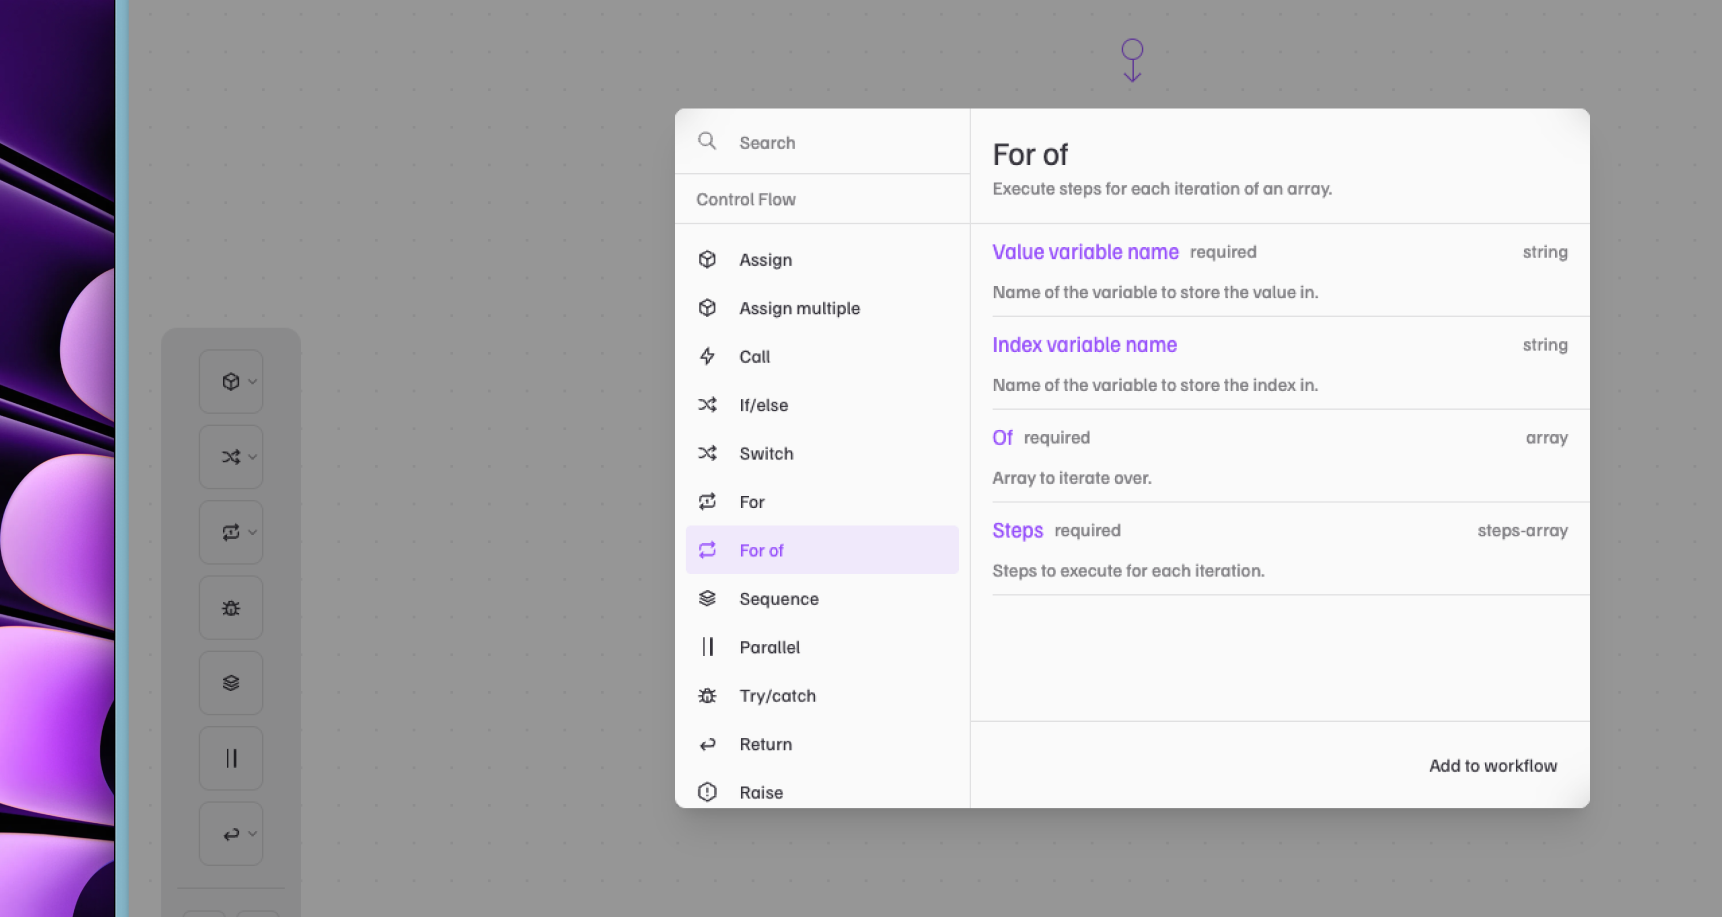This screenshot has width=1722, height=917.
Task: Click the For loop icon in list
Action: click(x=707, y=501)
